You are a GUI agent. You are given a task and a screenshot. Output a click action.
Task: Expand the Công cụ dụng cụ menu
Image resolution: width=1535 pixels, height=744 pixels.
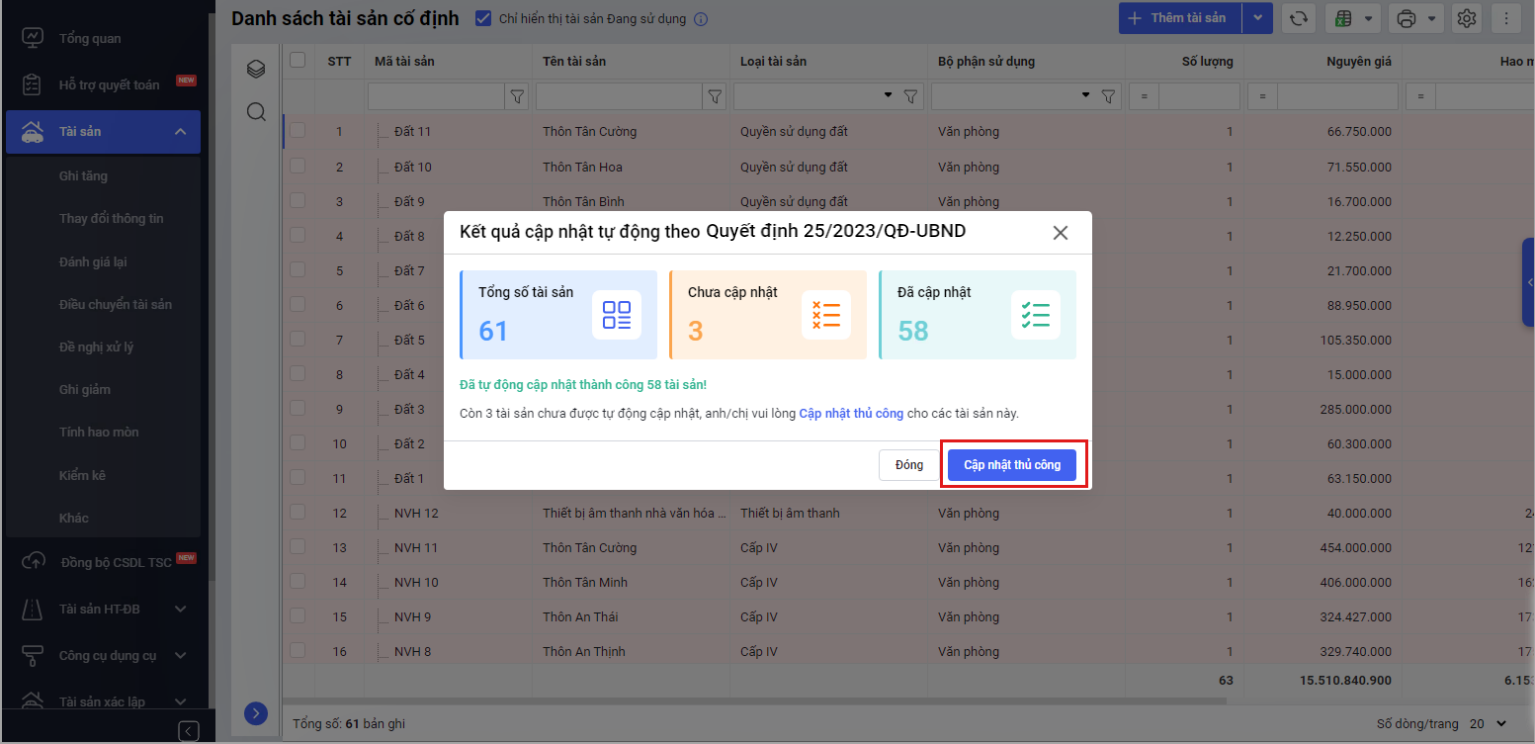(x=180, y=656)
